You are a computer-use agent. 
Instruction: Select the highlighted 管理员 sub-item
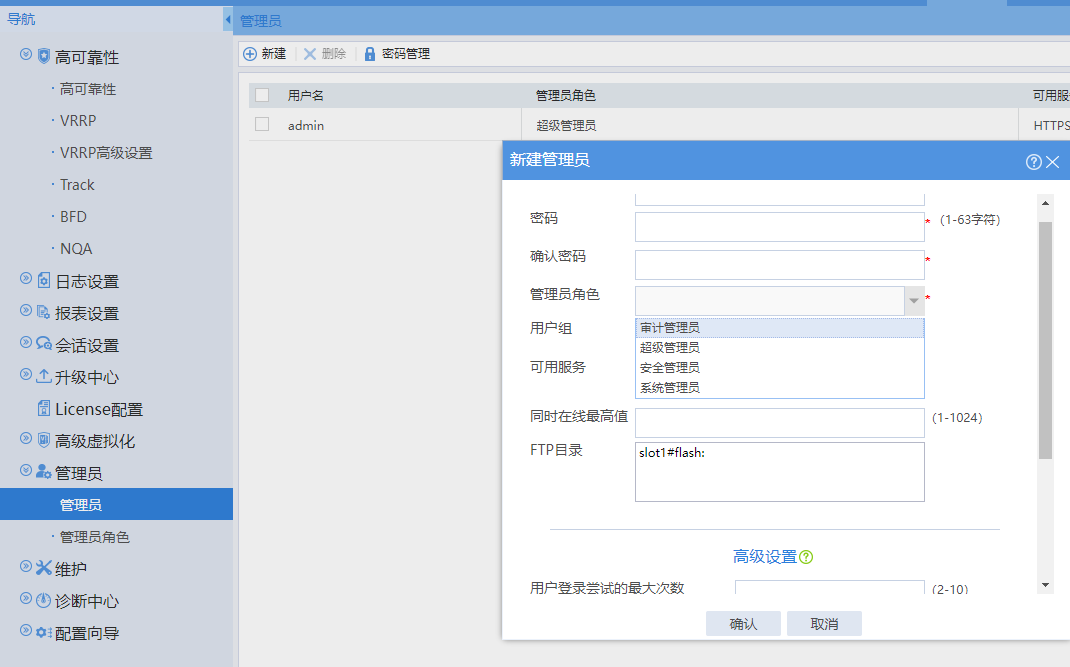coord(116,504)
